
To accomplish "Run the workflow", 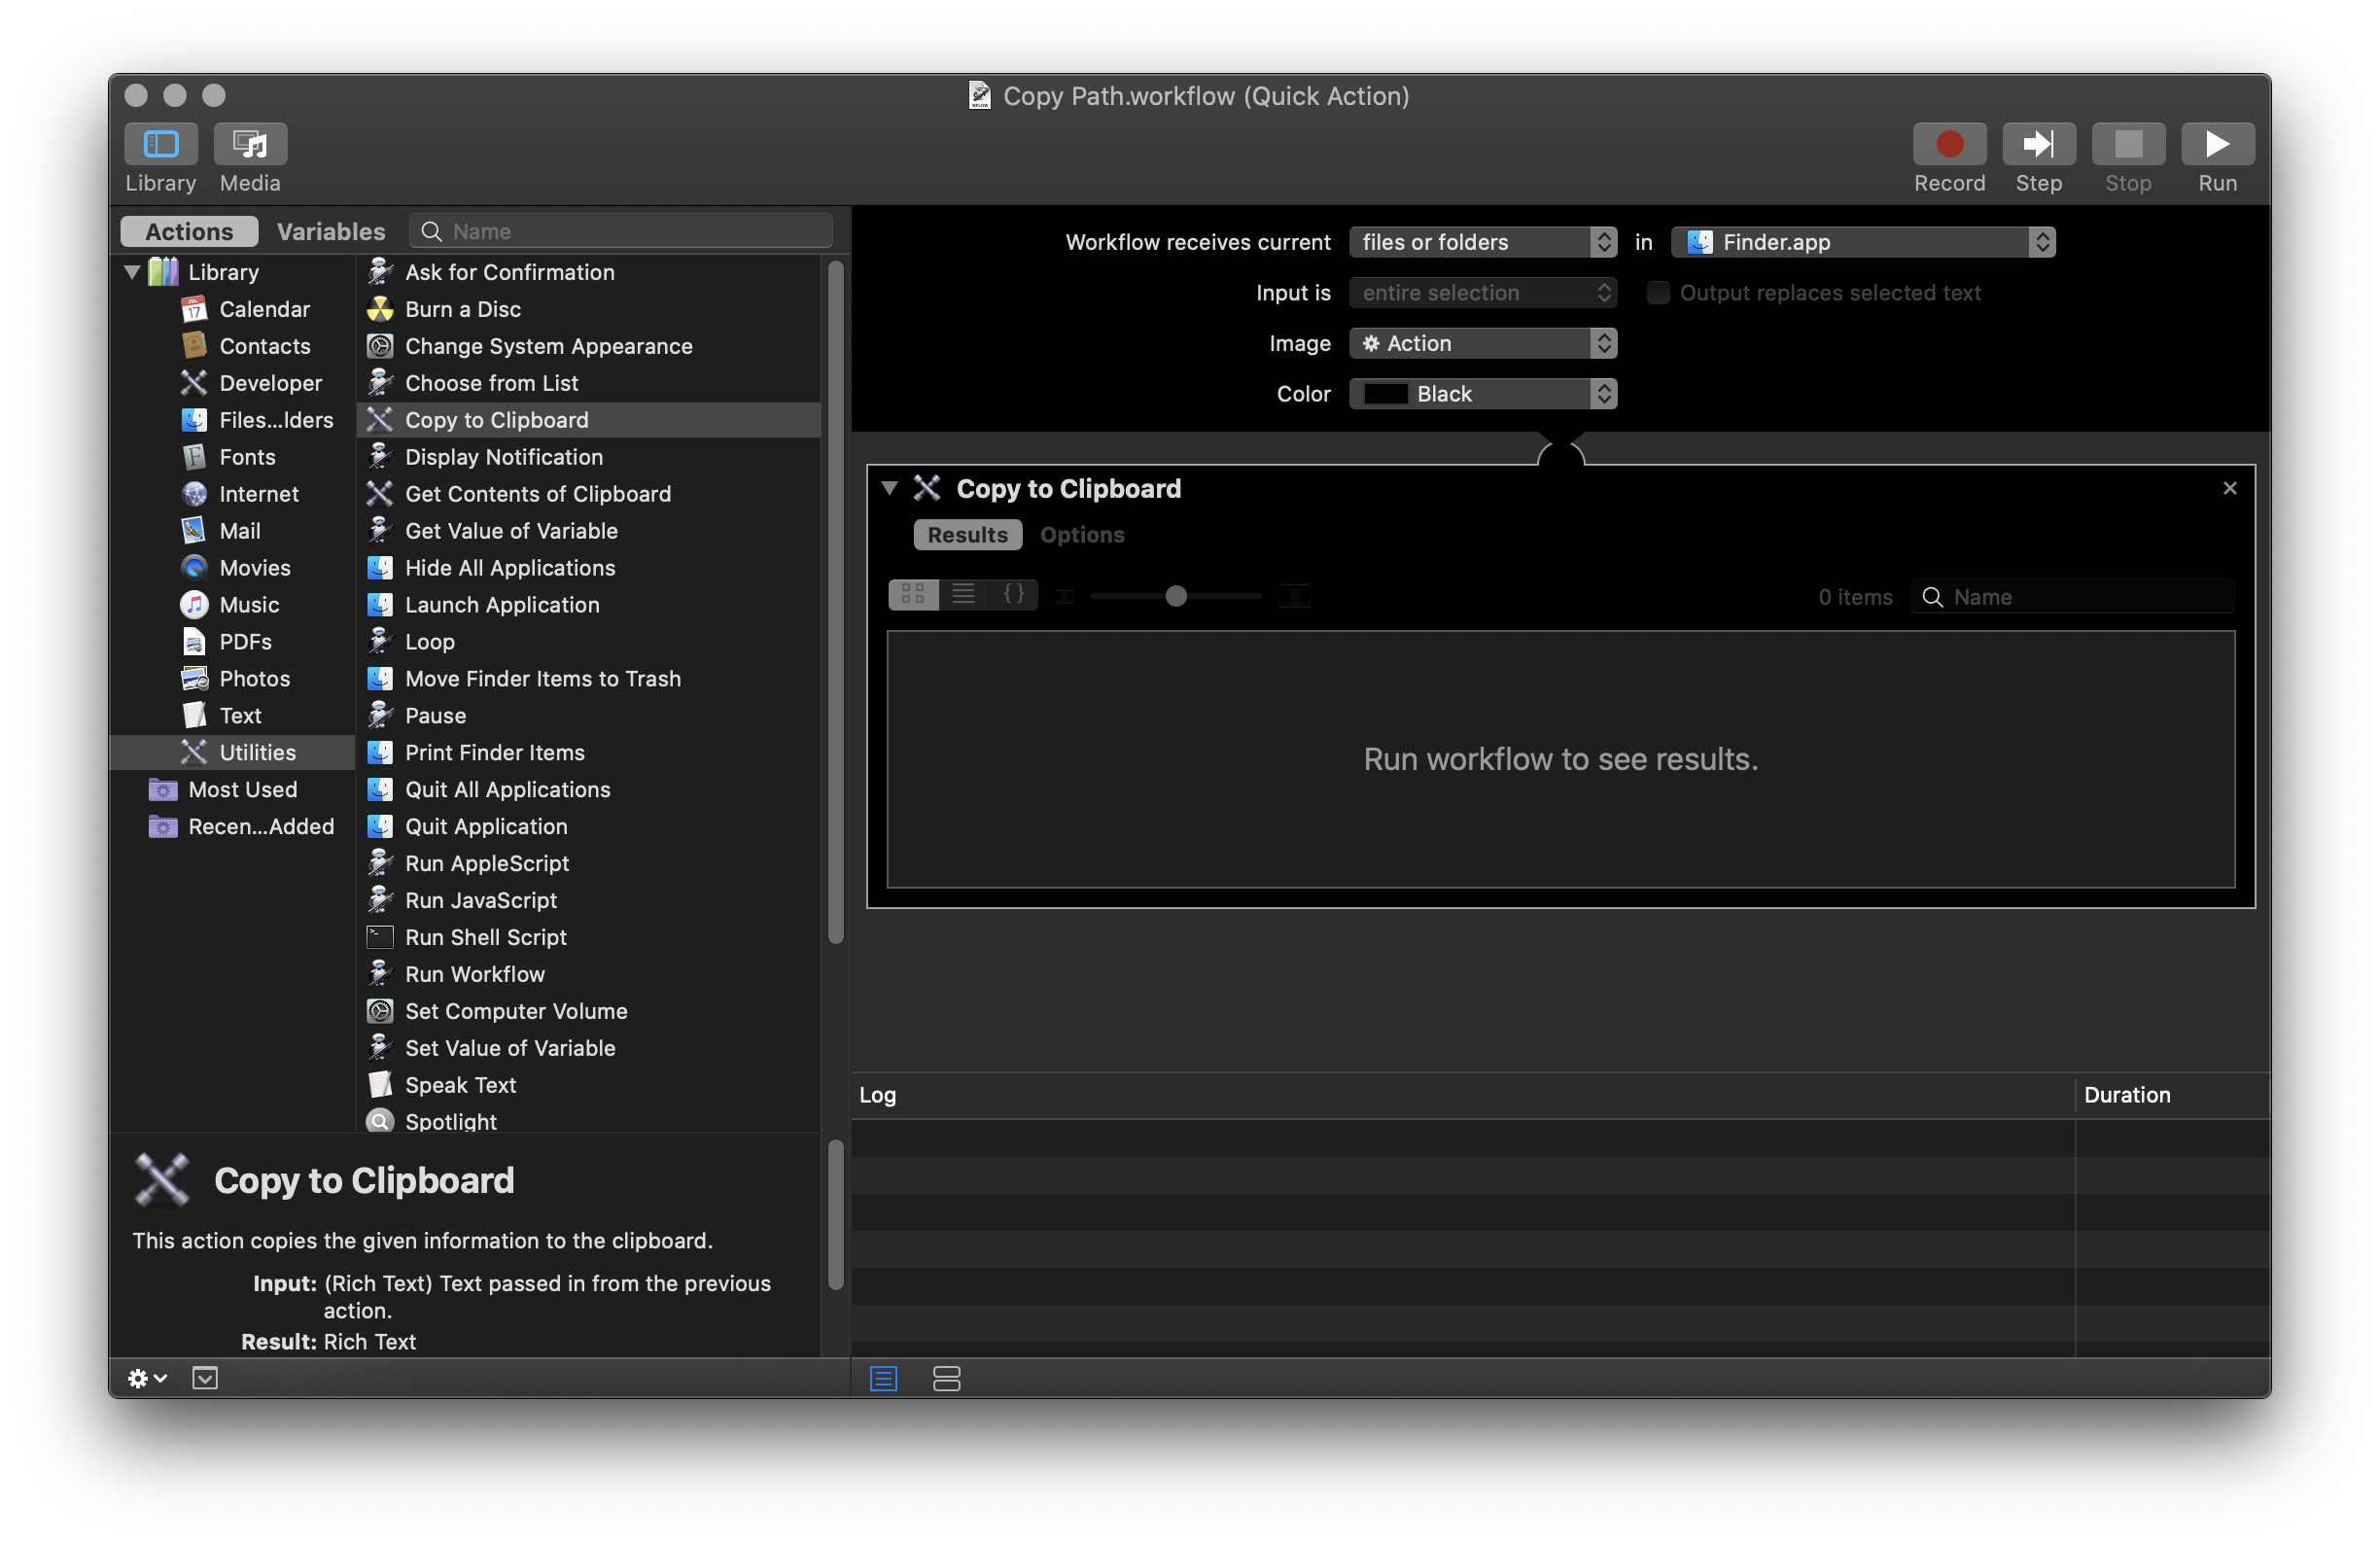I will 2217,144.
